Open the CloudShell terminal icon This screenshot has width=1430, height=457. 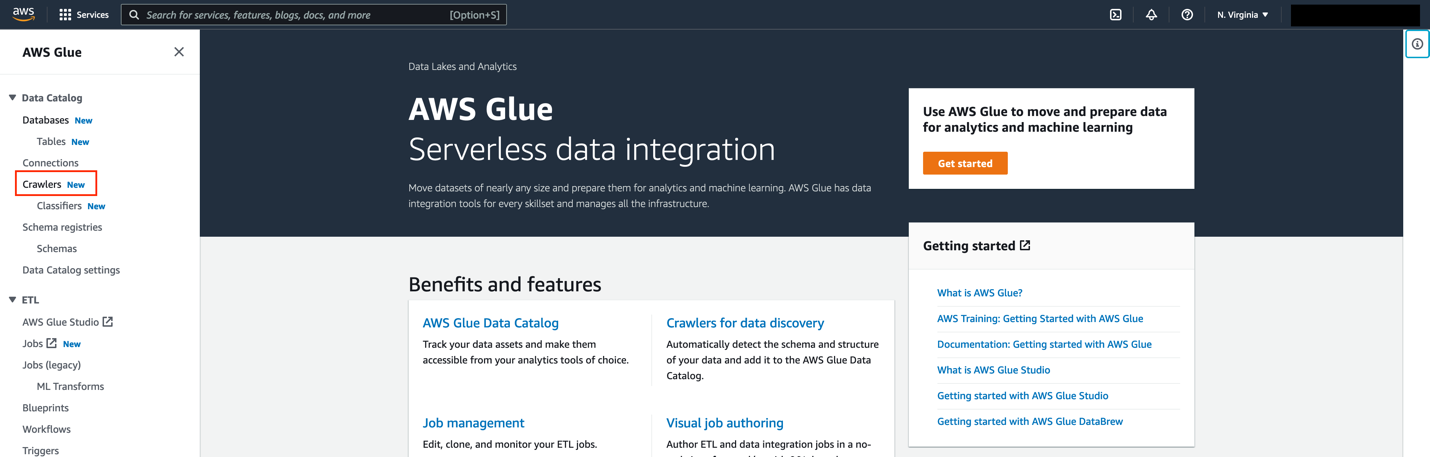coord(1116,15)
